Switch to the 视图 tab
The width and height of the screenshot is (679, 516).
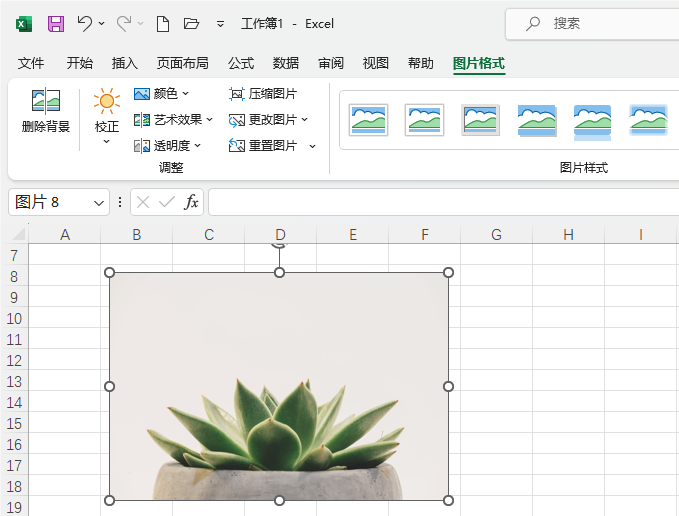coord(376,63)
